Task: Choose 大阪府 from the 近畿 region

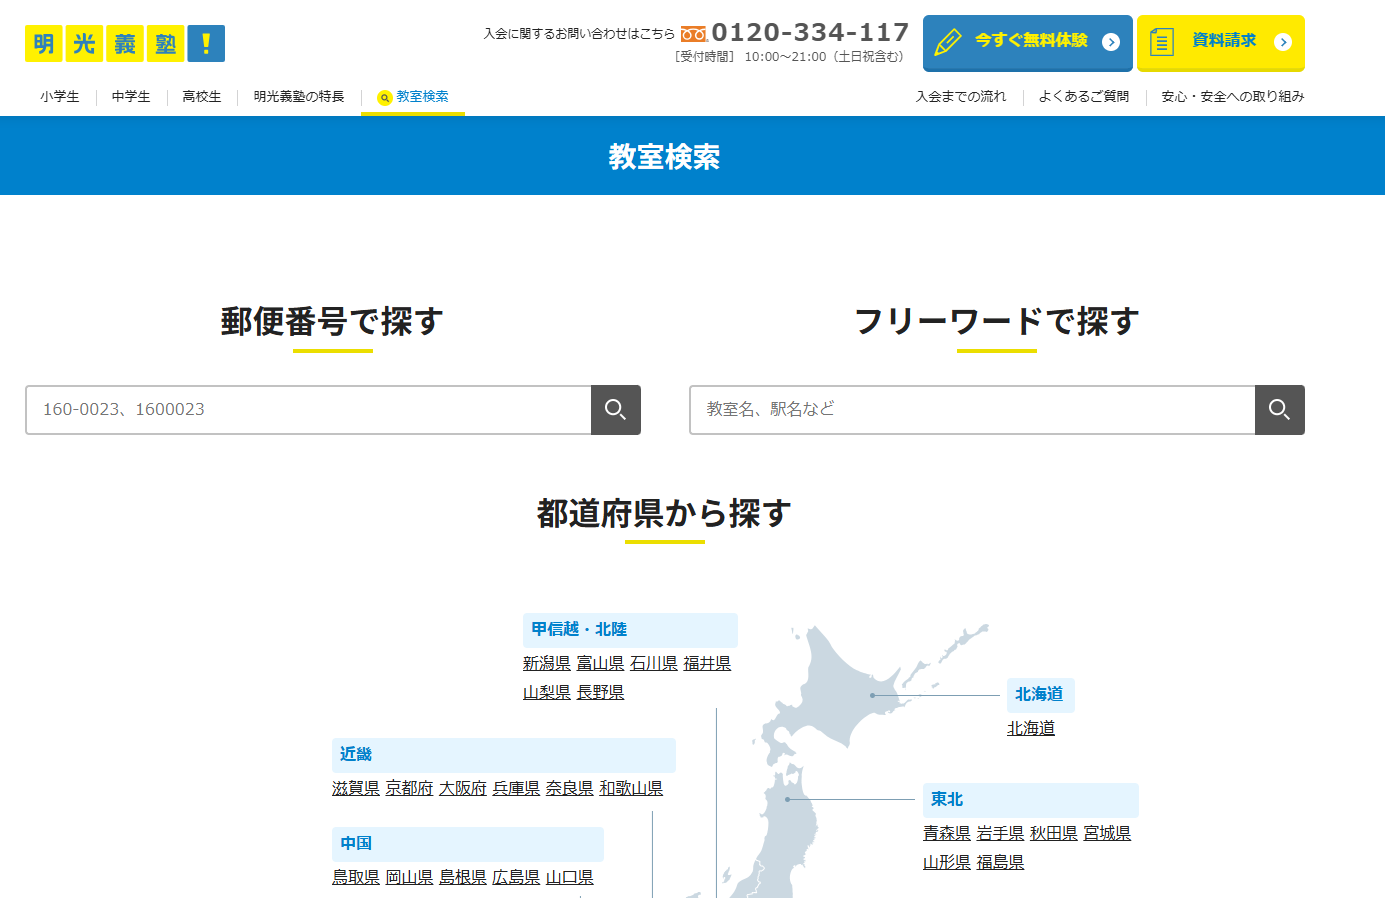Action: [x=463, y=789]
